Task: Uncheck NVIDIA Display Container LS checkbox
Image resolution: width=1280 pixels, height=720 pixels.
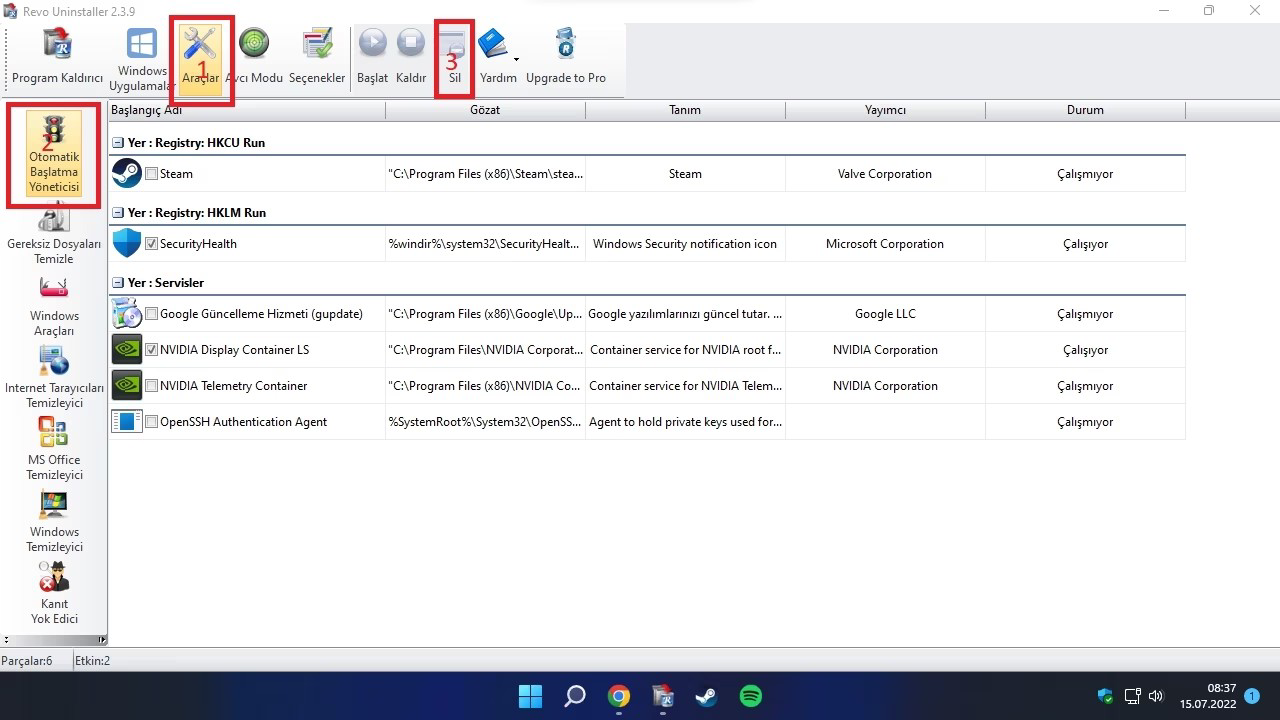Action: pos(151,350)
